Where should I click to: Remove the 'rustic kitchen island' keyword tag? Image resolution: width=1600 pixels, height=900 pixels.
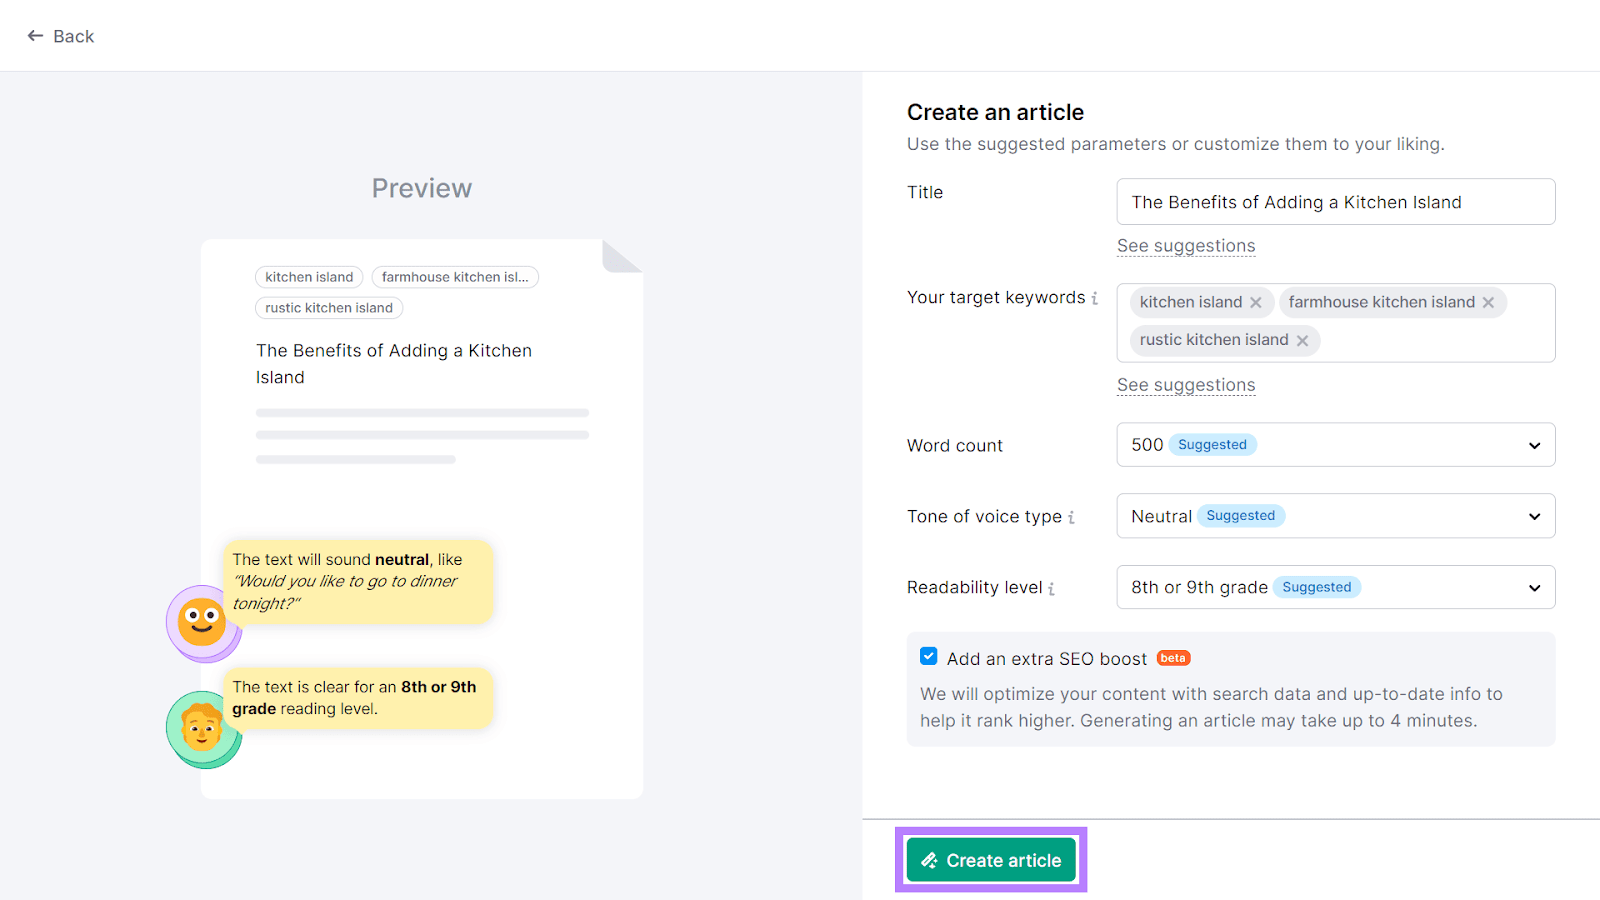(1302, 341)
